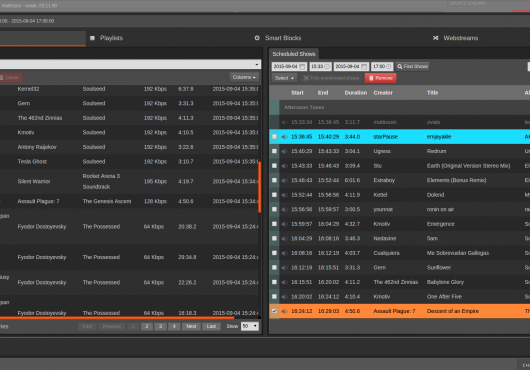The image size is (530, 370).
Task: Click the red Remove button
Action: [381, 78]
